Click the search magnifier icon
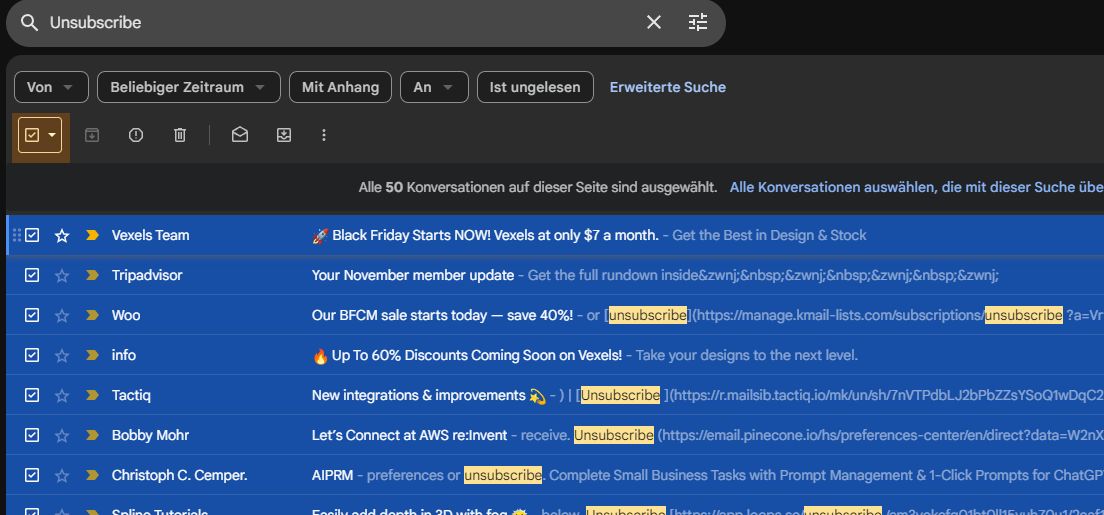This screenshot has width=1104, height=515. 29,23
